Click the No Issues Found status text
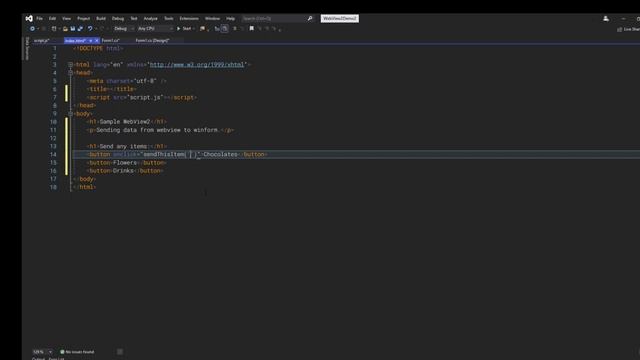The image size is (640, 360). coord(80,352)
